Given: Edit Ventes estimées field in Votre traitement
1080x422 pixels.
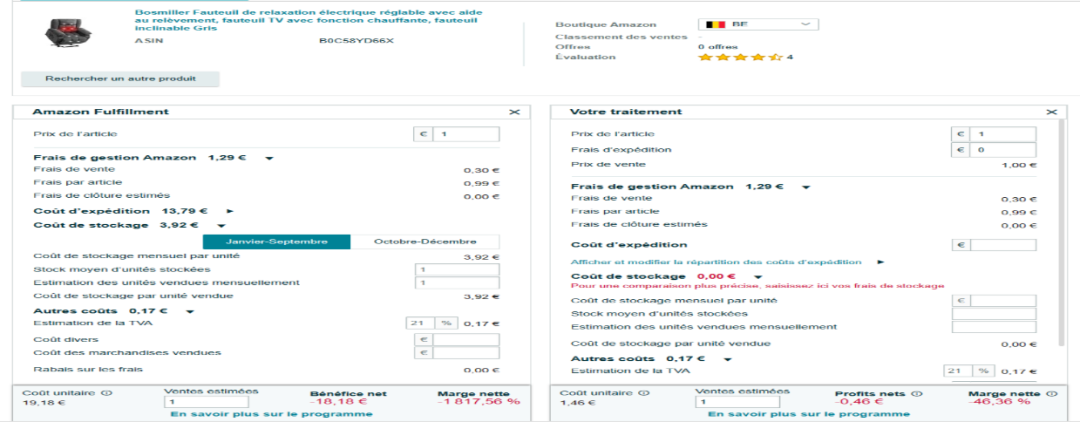Looking at the screenshot, I should click(738, 401).
